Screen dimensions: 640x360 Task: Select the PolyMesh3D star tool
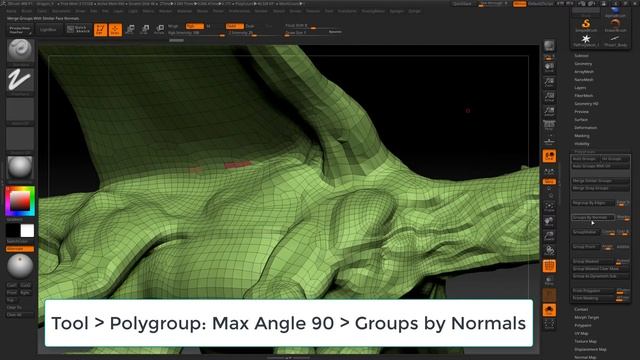pyautogui.click(x=586, y=40)
